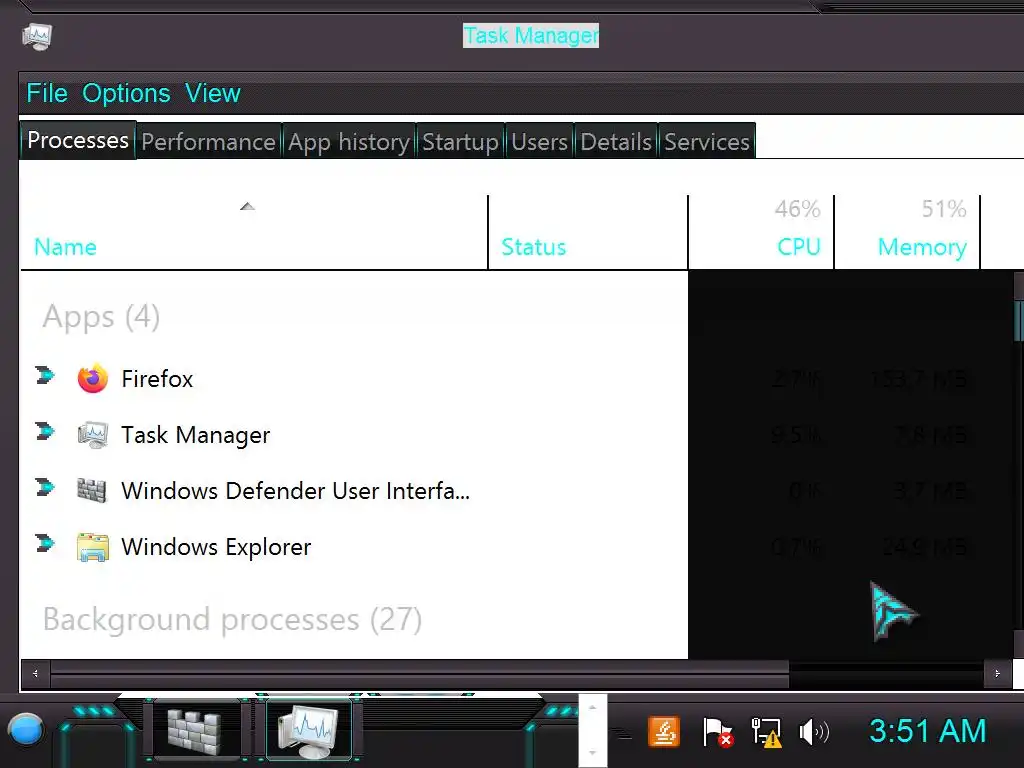Open the Options menu

point(126,93)
